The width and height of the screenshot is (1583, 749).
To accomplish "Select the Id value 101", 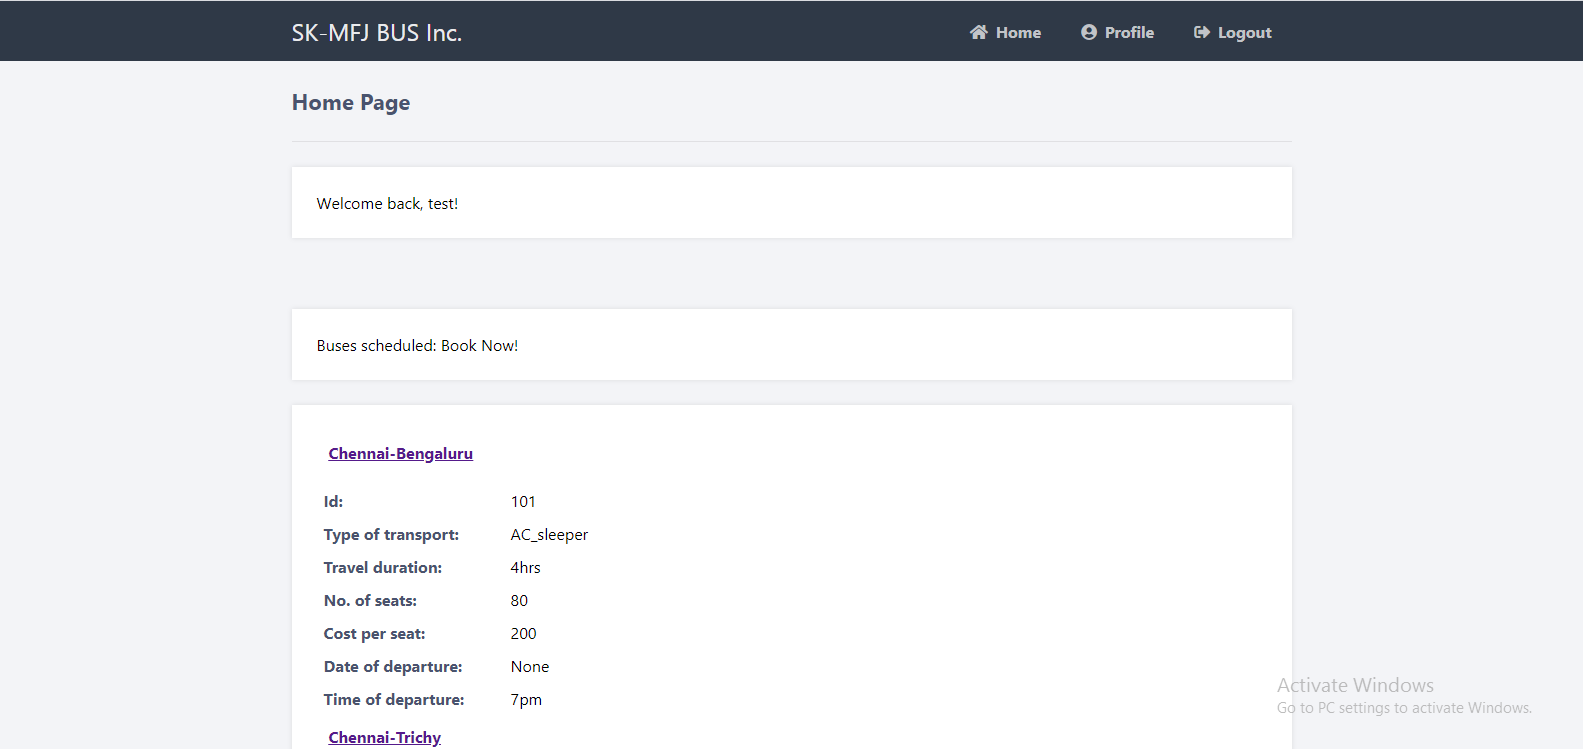I will point(523,501).
